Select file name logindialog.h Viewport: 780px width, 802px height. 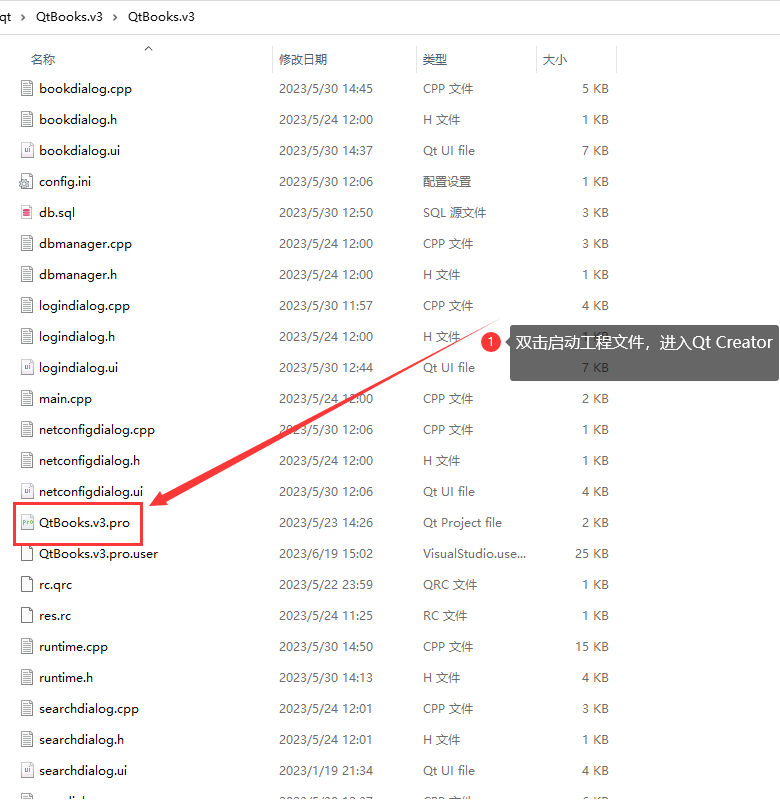pos(77,337)
